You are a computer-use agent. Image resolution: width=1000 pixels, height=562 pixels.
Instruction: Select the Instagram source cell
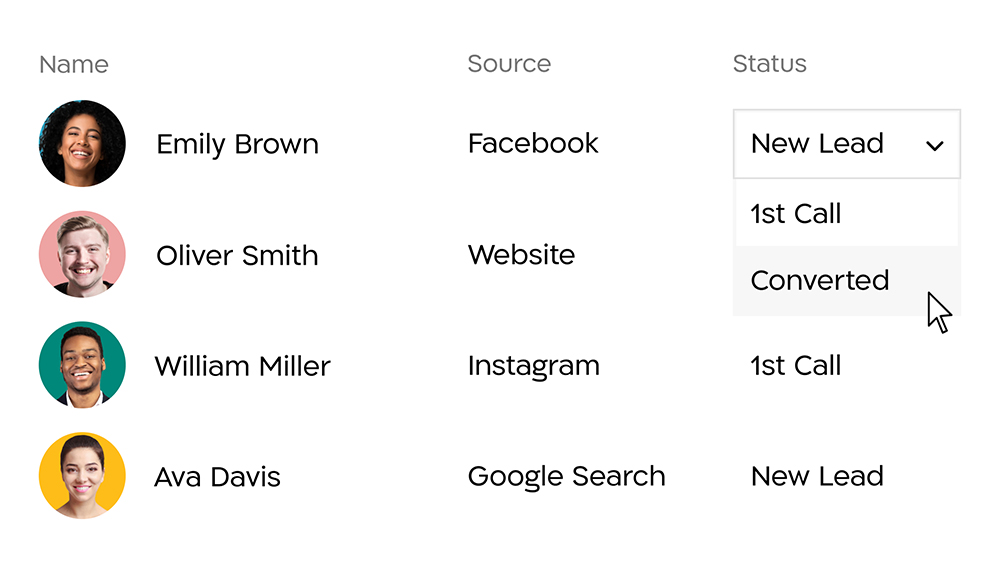click(x=534, y=367)
